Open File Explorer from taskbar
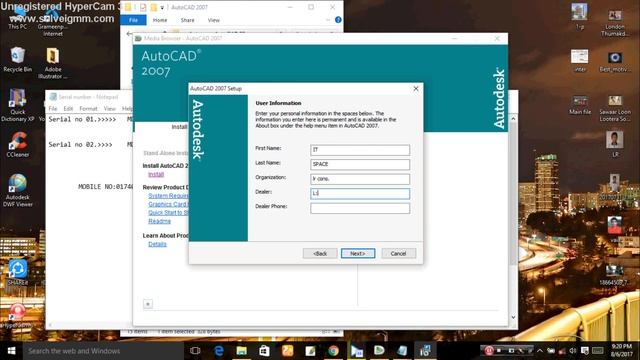The image size is (640, 360). pos(242,351)
